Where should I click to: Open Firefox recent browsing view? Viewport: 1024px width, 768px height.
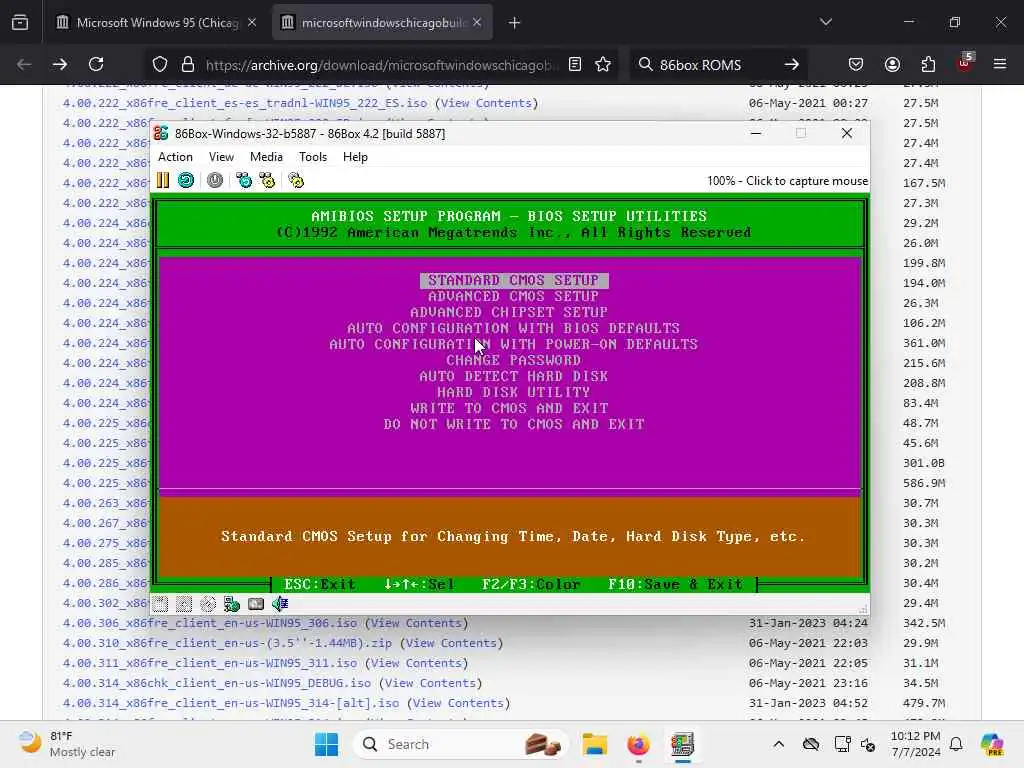(20, 23)
